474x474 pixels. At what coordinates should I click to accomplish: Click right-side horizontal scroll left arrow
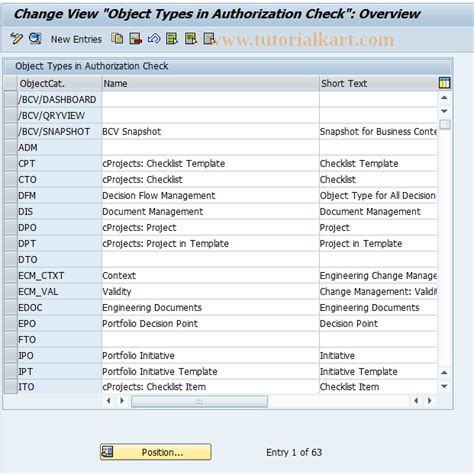(x=416, y=401)
